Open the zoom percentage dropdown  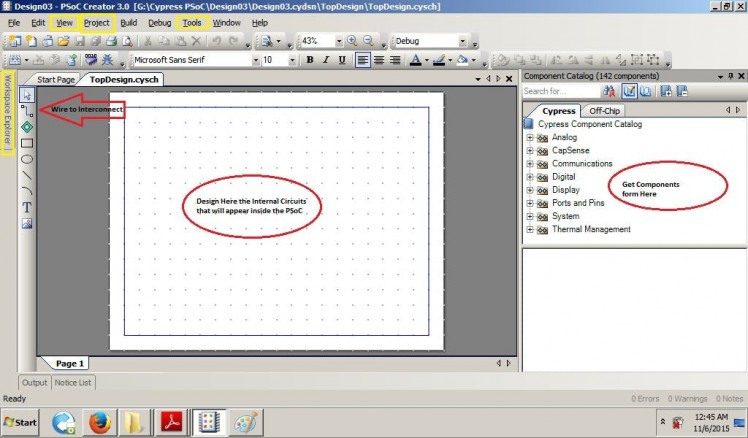[339, 42]
